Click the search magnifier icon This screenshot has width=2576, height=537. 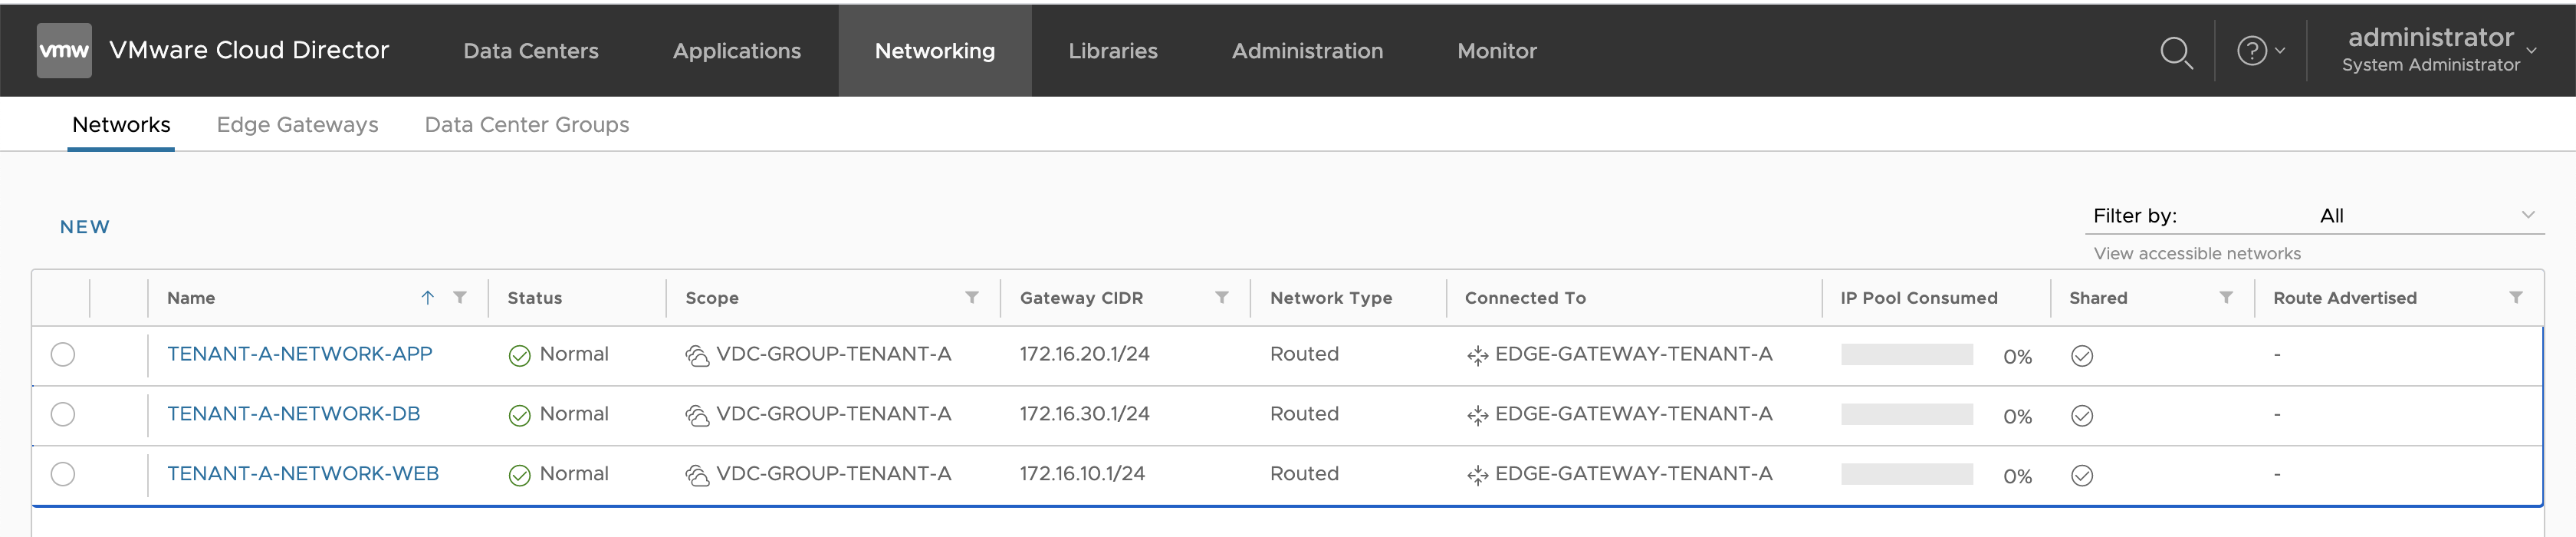click(2175, 51)
